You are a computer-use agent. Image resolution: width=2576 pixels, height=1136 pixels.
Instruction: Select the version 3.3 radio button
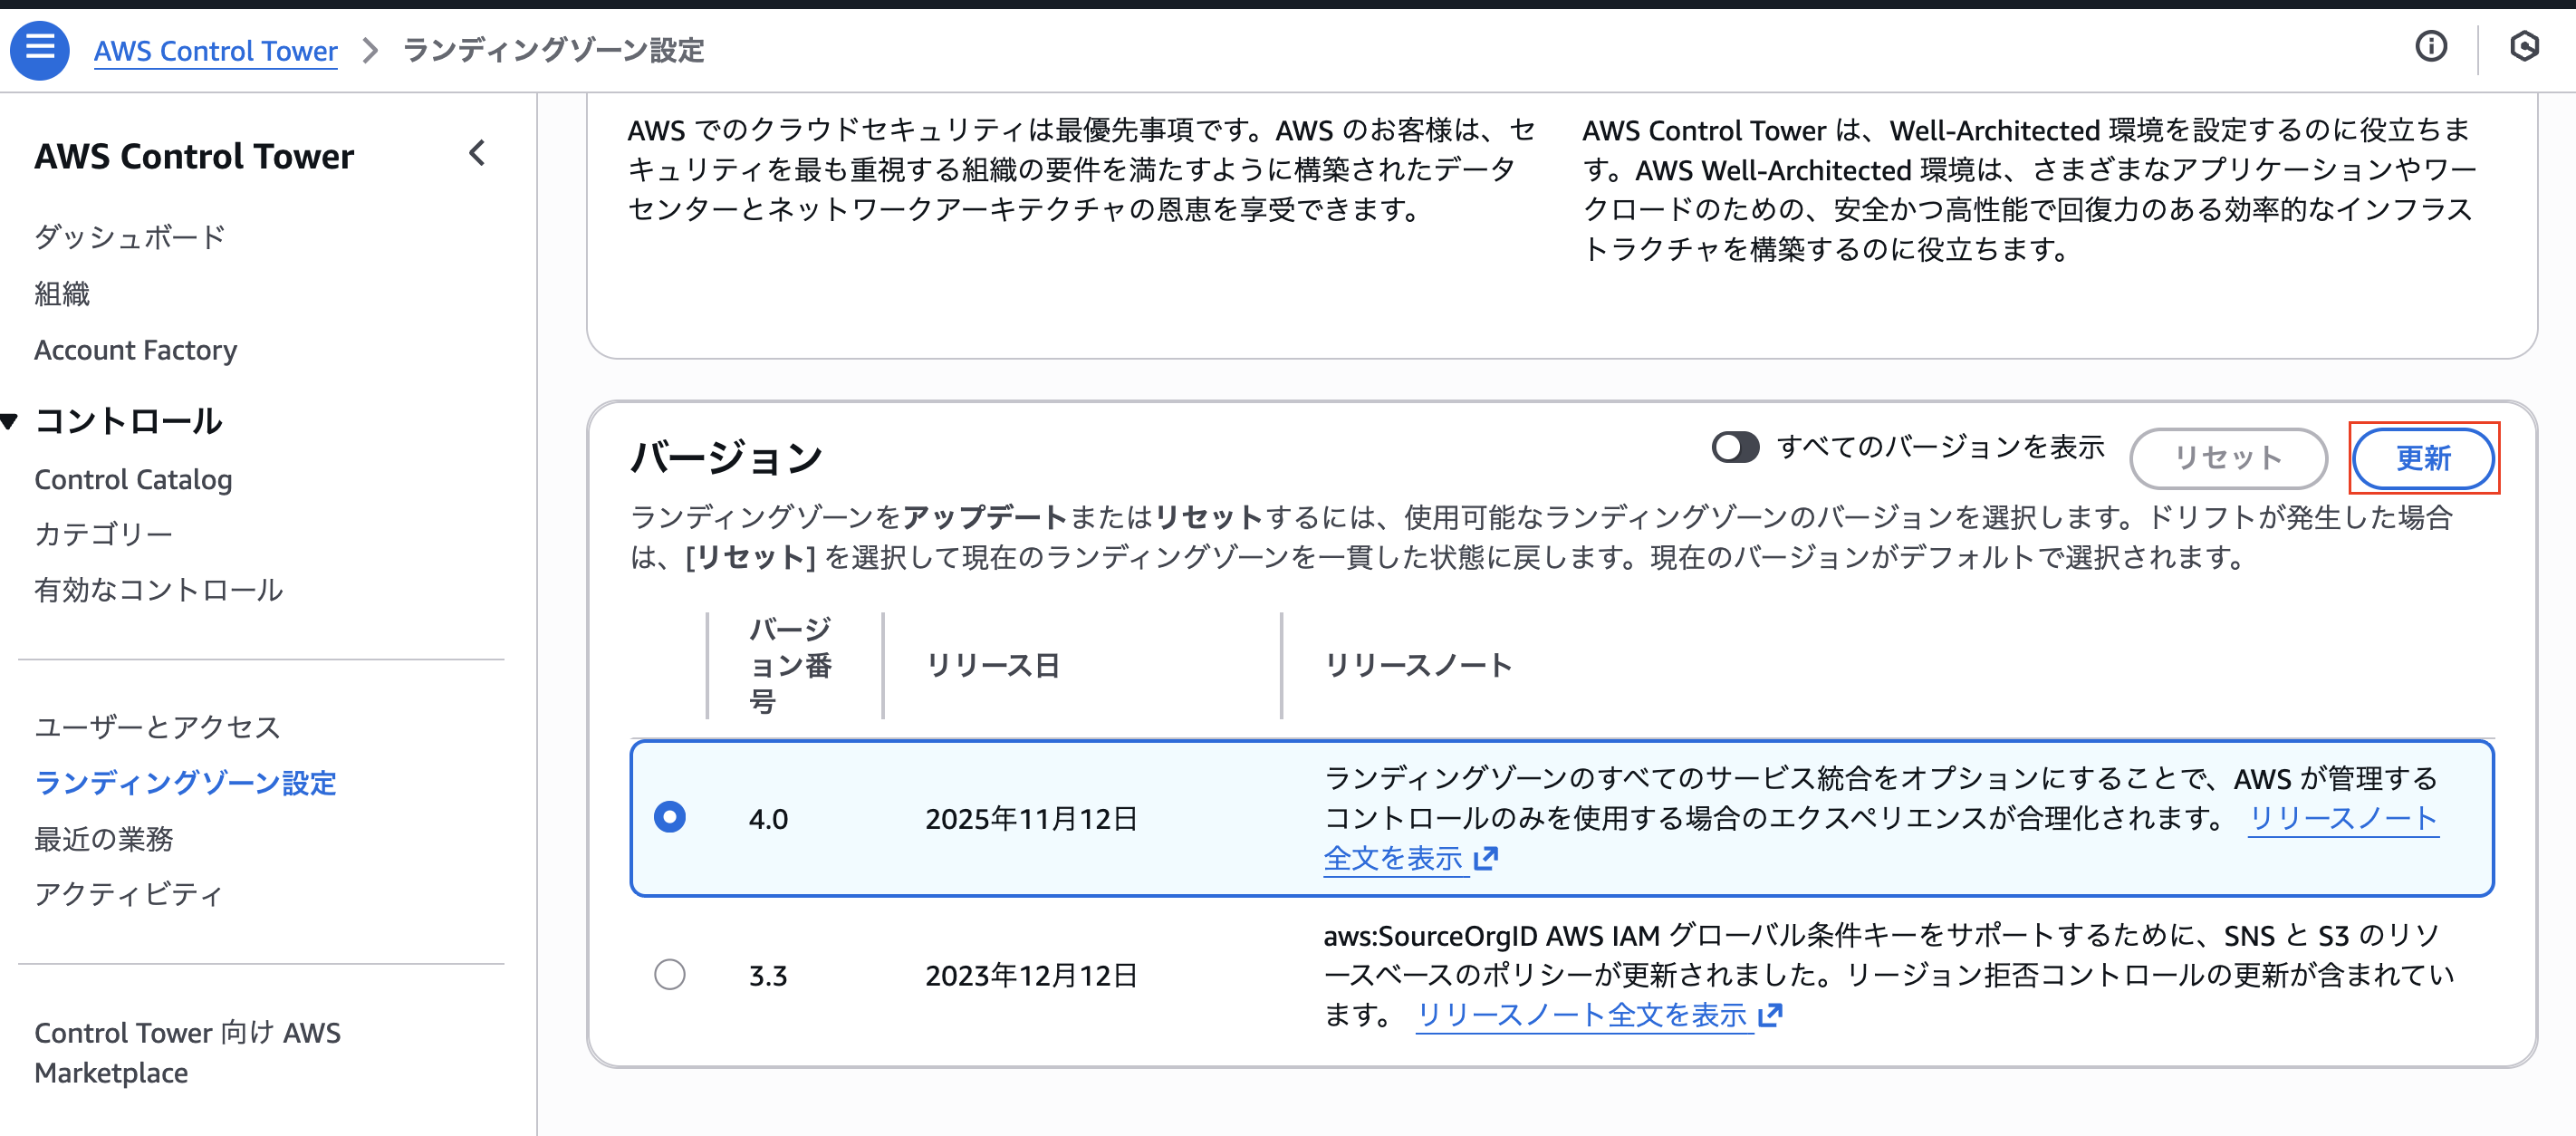coord(671,974)
